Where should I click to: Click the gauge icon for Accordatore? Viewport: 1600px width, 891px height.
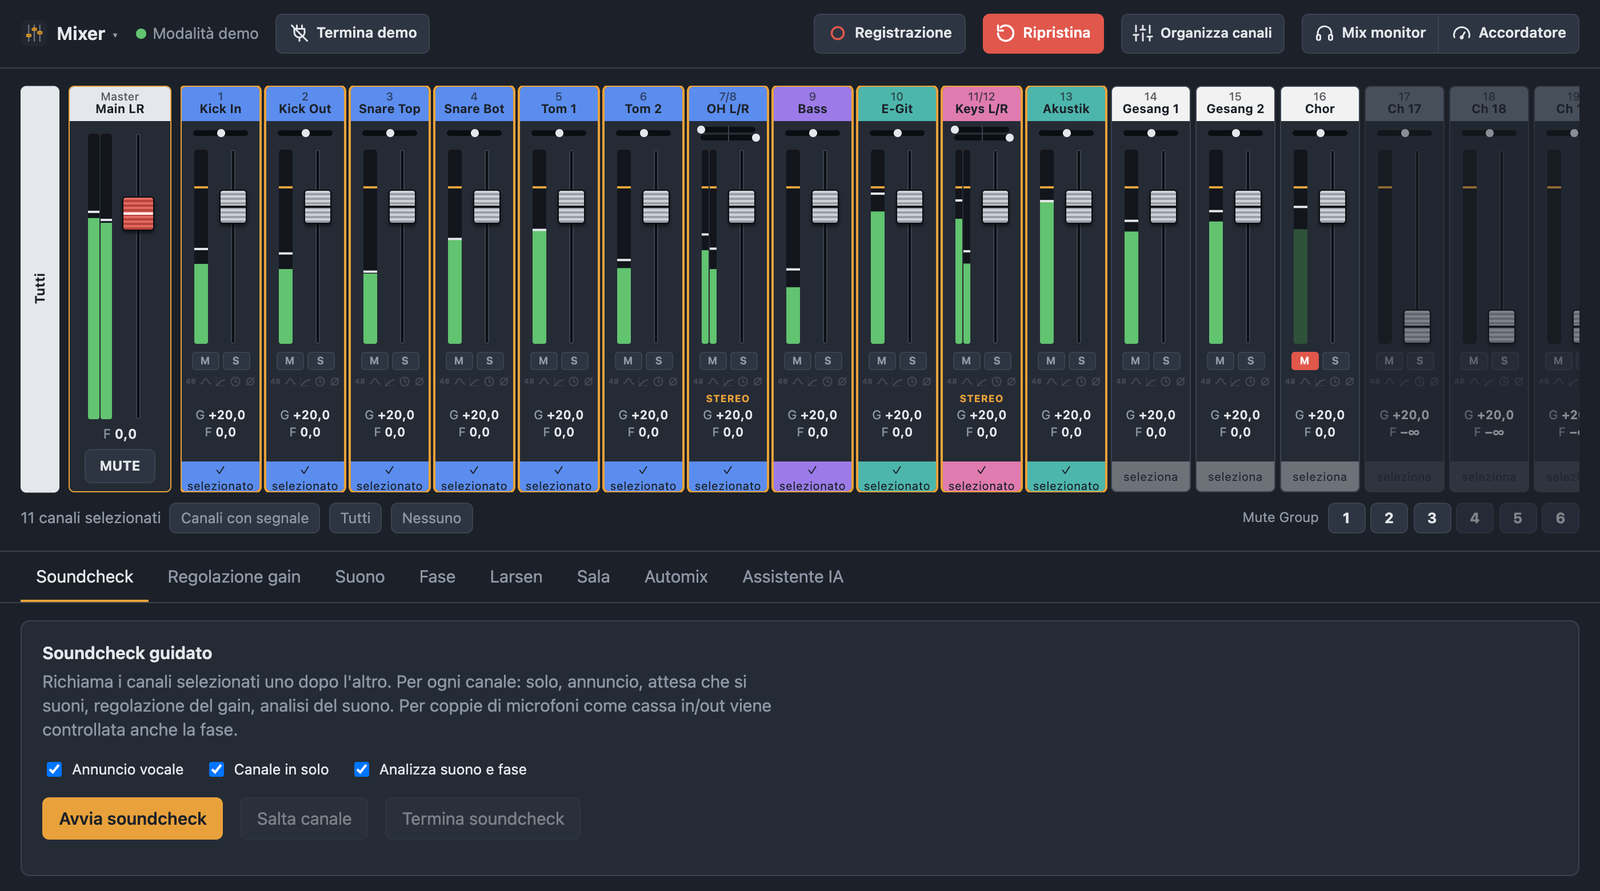[x=1461, y=33]
